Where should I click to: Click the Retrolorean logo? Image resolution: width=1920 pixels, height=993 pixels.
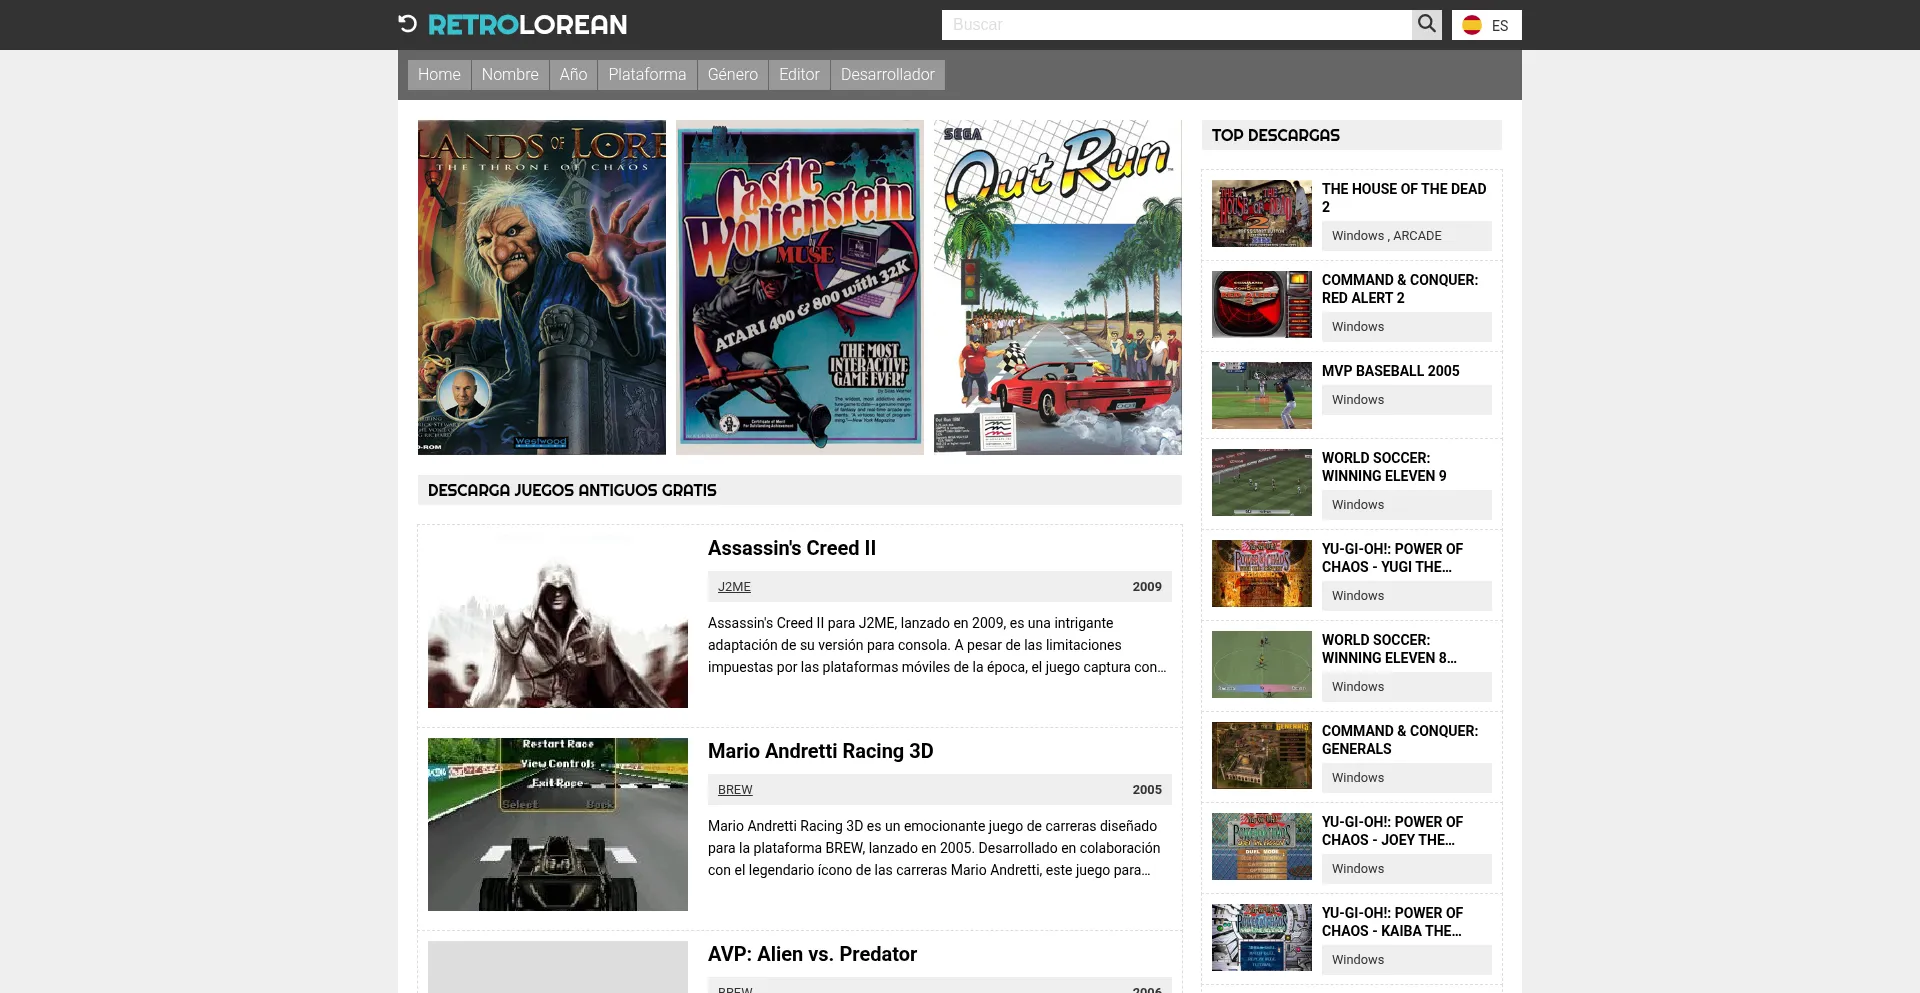(512, 24)
